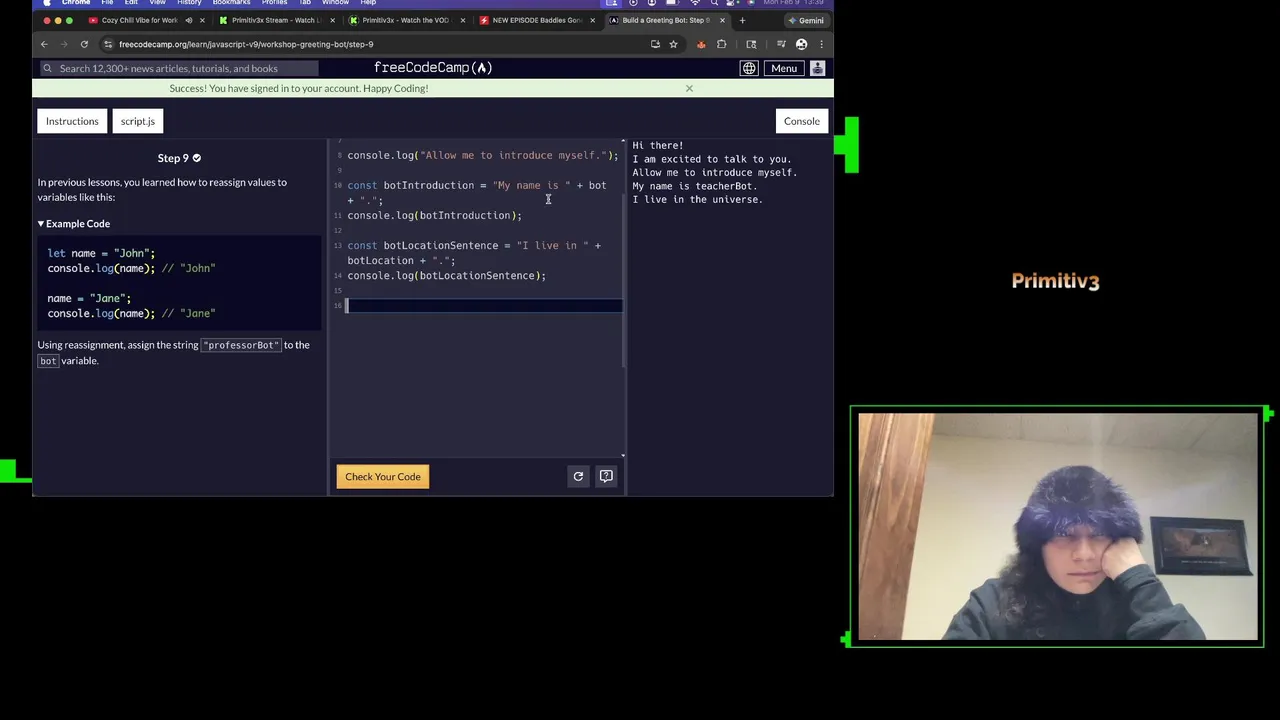Click the Step 9 heading

tap(173, 158)
